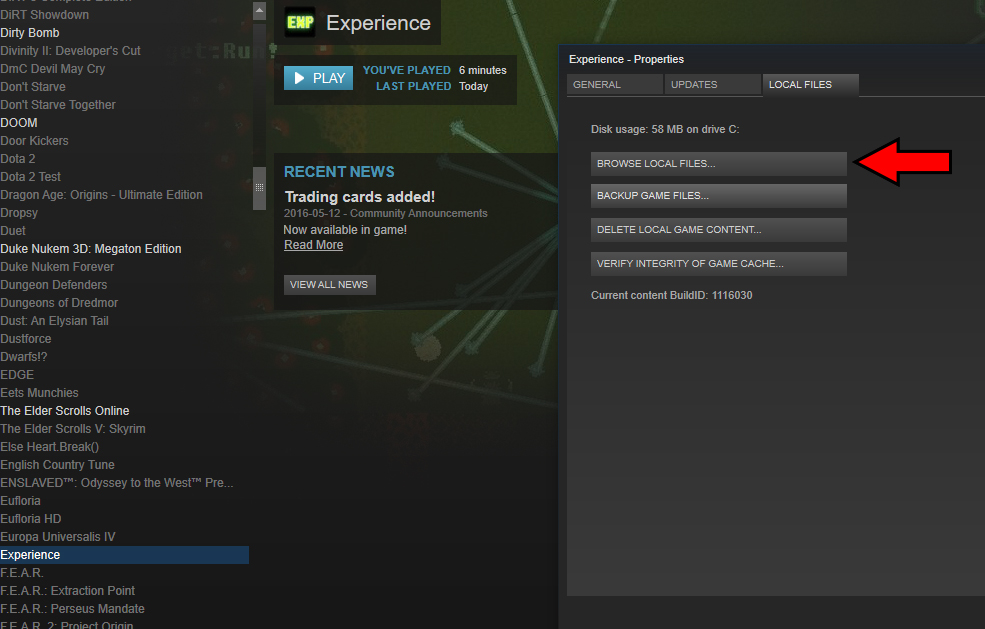The width and height of the screenshot is (985, 629).
Task: Select Eufloria HD in the library
Action: (31, 519)
